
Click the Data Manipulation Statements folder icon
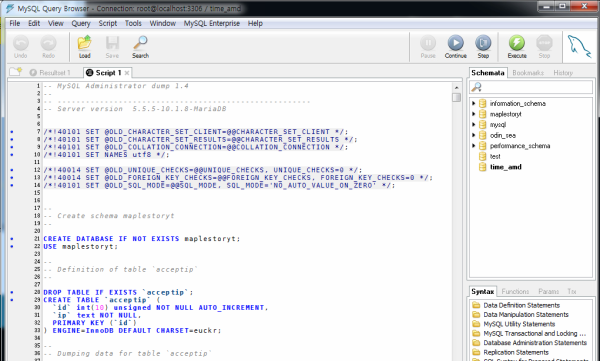click(476, 314)
